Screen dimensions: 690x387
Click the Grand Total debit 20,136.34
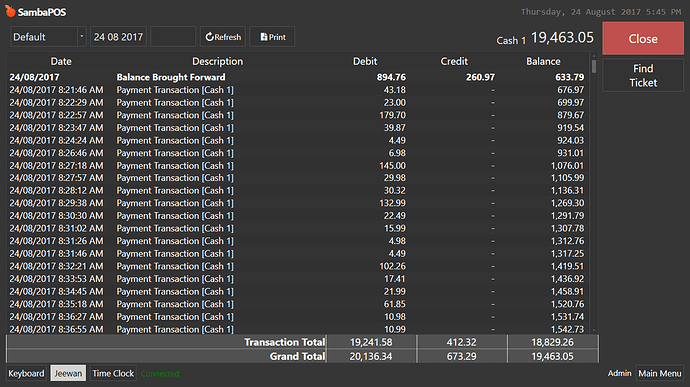371,356
